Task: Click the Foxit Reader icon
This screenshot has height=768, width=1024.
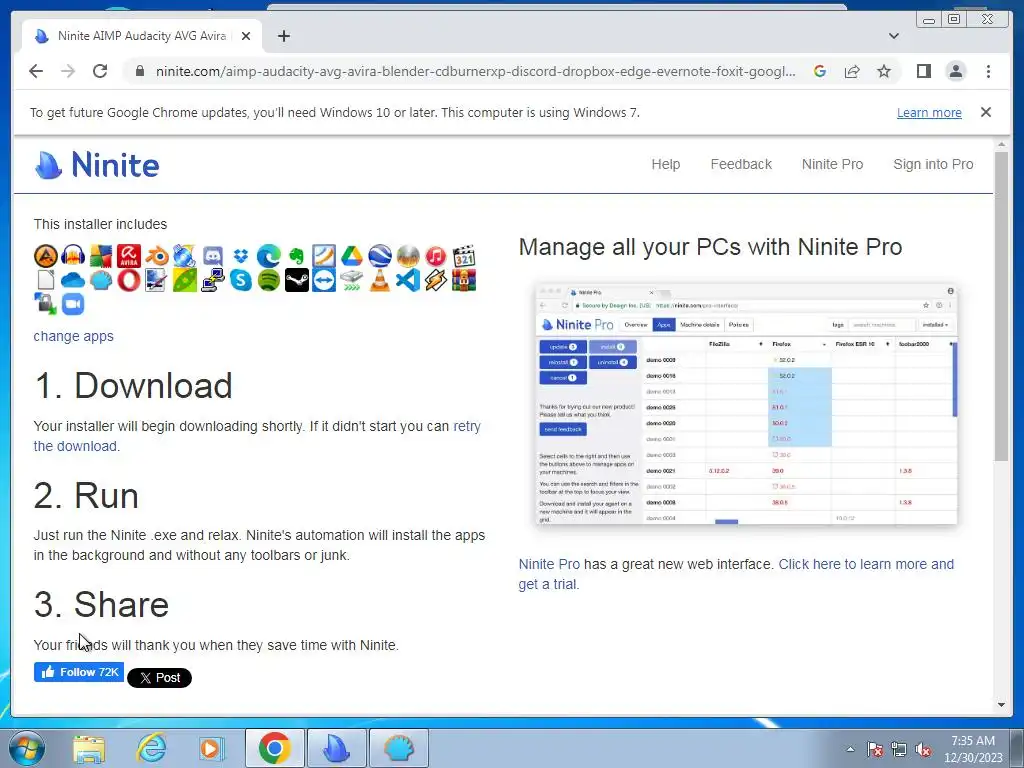Action: click(325, 256)
